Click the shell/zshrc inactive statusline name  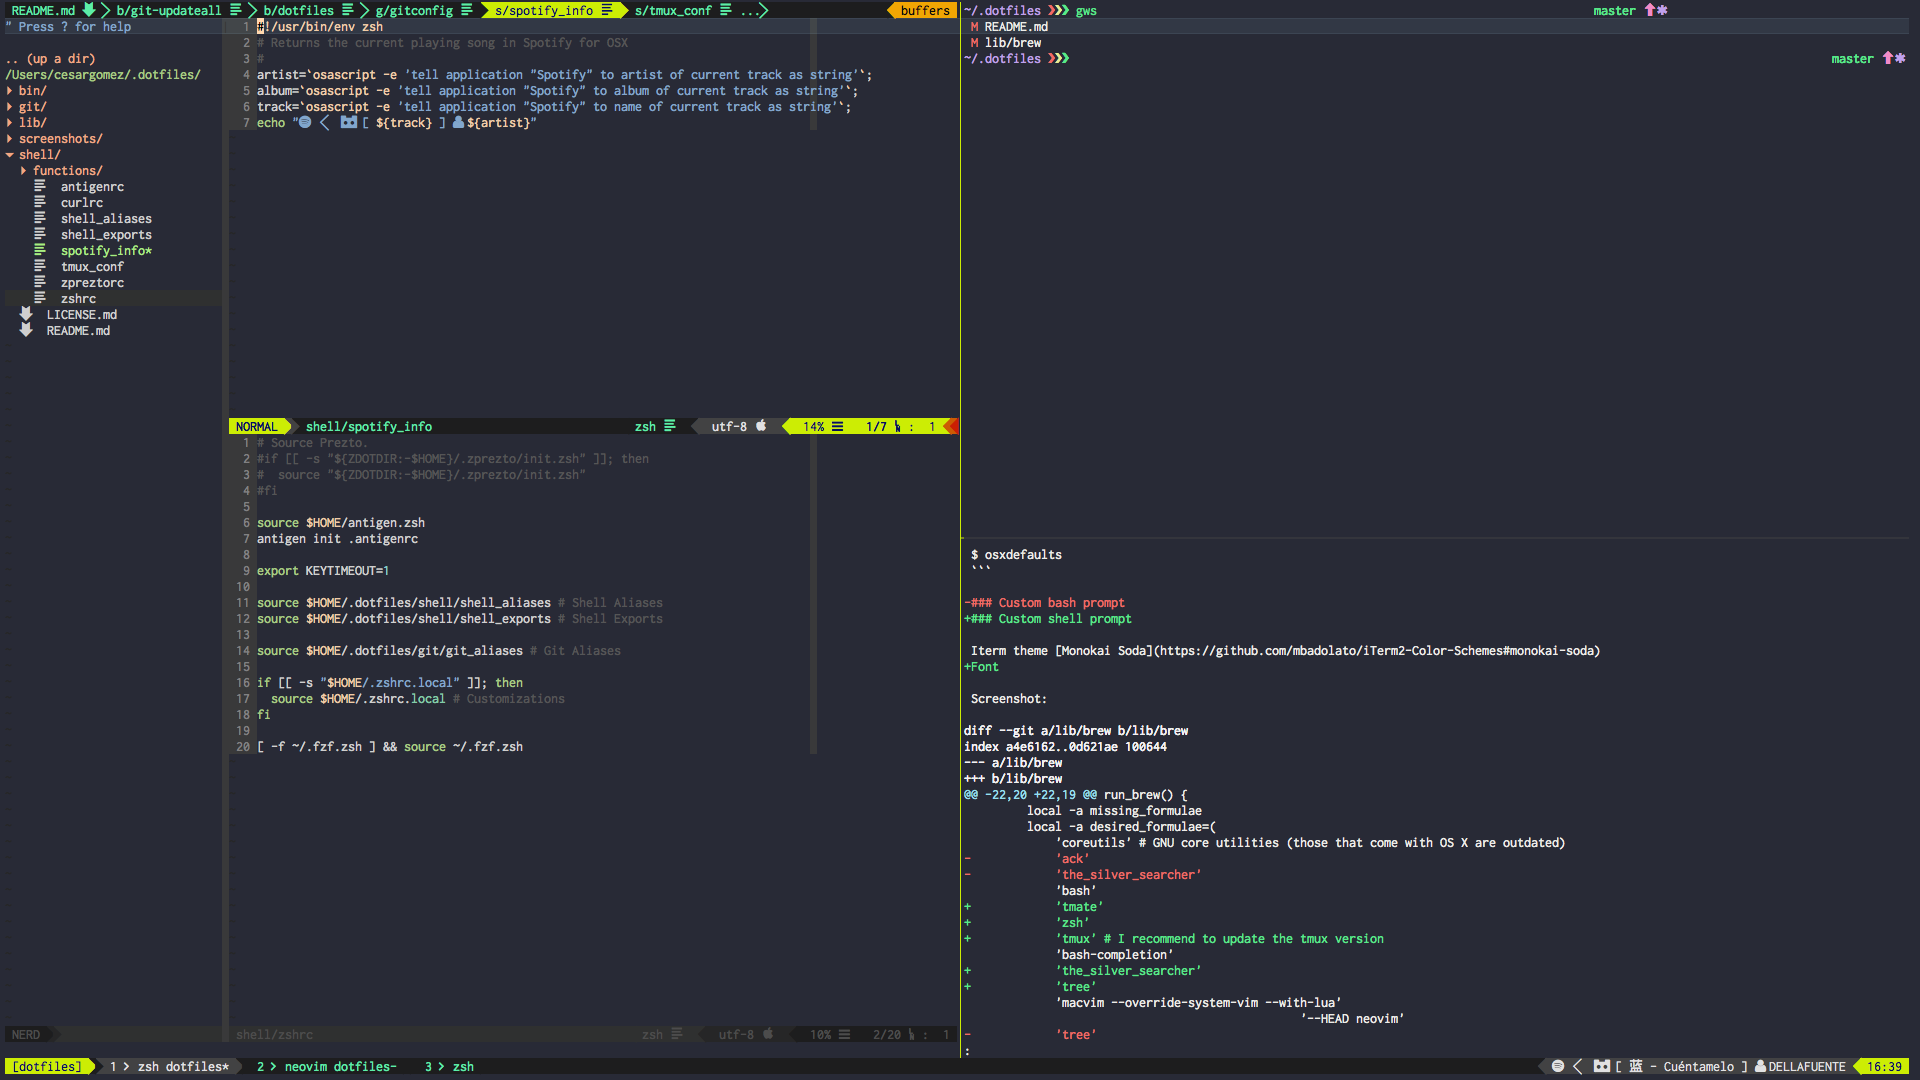pos(274,1034)
